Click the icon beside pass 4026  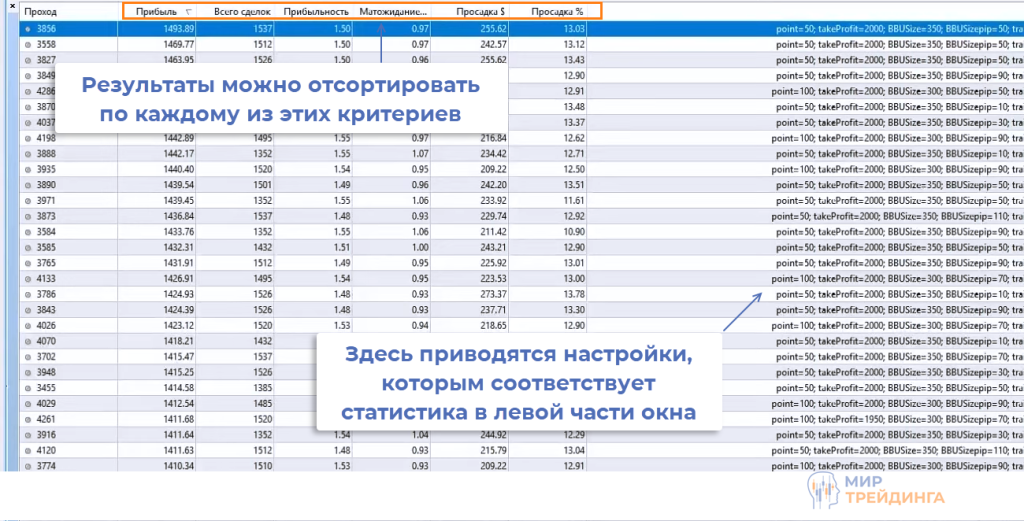(27, 325)
